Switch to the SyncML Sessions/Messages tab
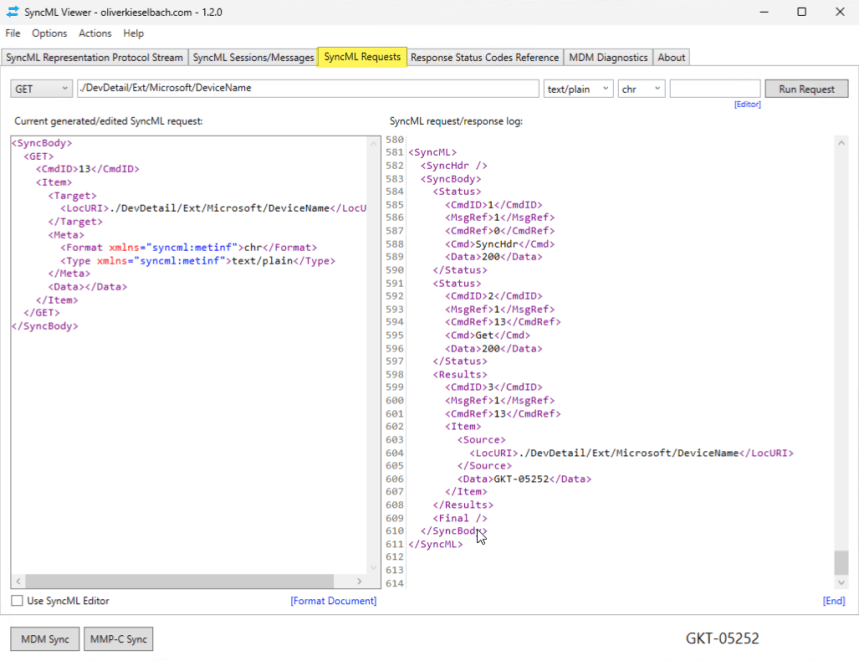The width and height of the screenshot is (859, 661). pyautogui.click(x=253, y=57)
